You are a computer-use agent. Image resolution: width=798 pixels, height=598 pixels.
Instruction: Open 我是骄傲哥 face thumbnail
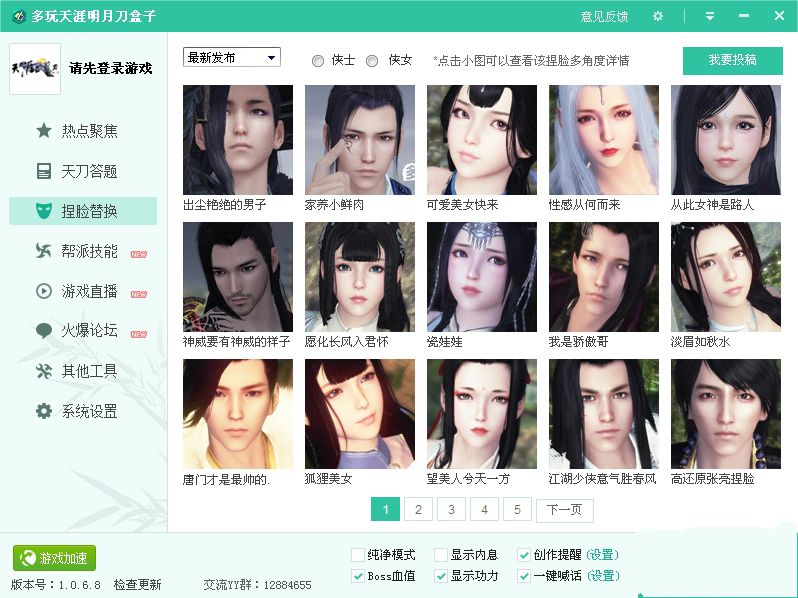coord(604,277)
